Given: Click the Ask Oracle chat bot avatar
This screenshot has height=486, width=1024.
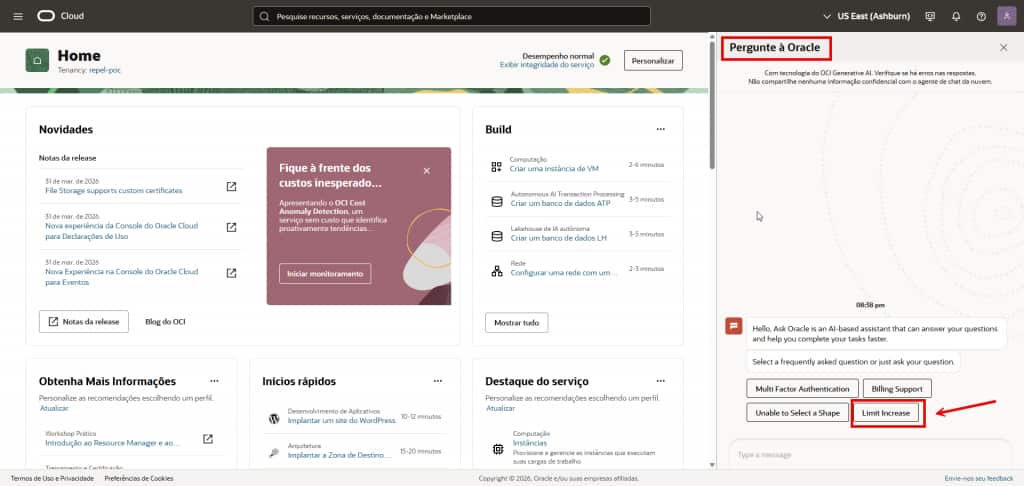Looking at the screenshot, I should [x=733, y=325].
